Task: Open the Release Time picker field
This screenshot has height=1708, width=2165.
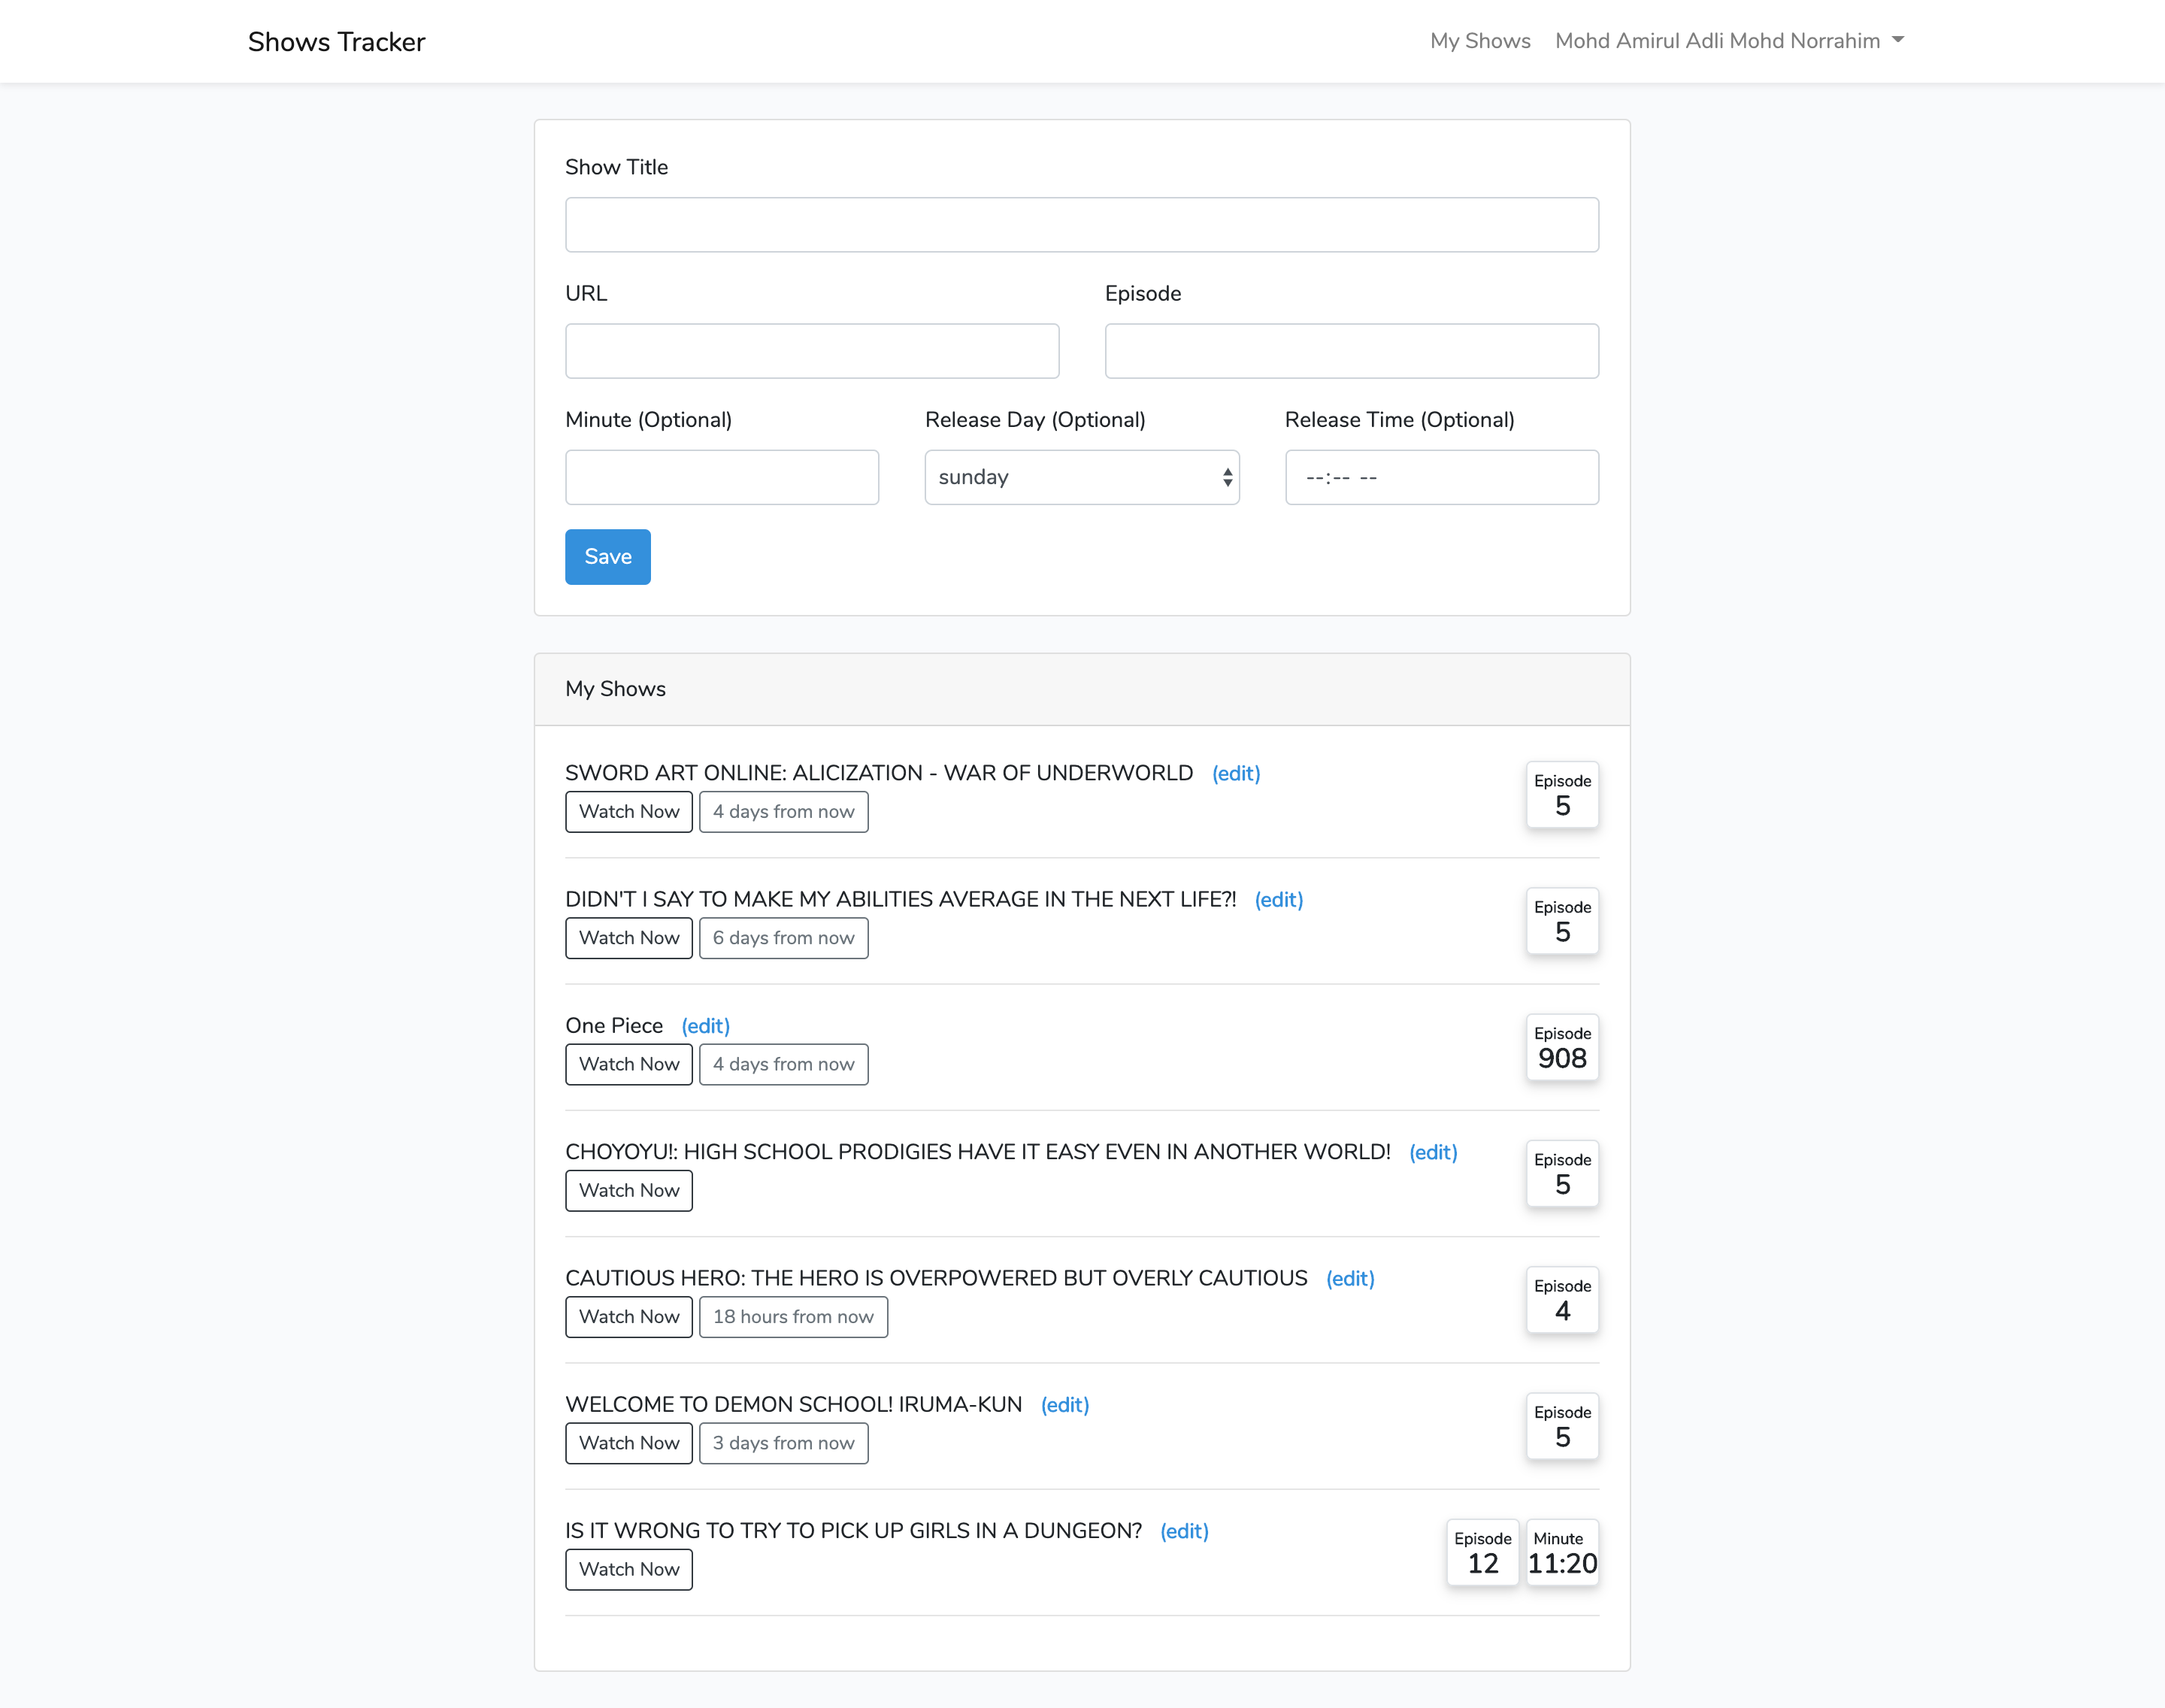Action: click(x=1441, y=477)
